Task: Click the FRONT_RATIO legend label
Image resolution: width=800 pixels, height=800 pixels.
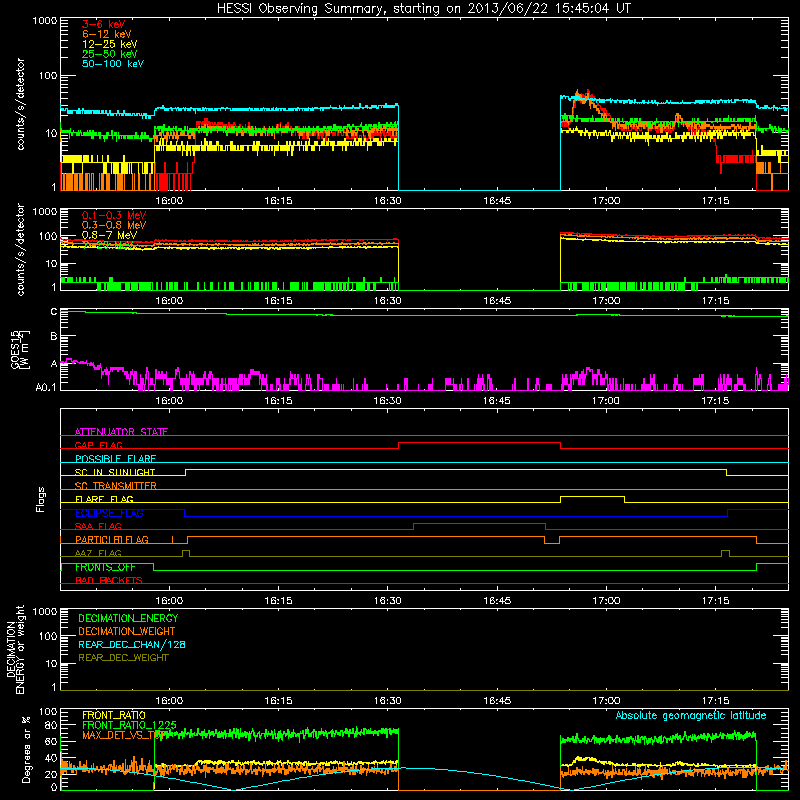Action: [x=114, y=715]
